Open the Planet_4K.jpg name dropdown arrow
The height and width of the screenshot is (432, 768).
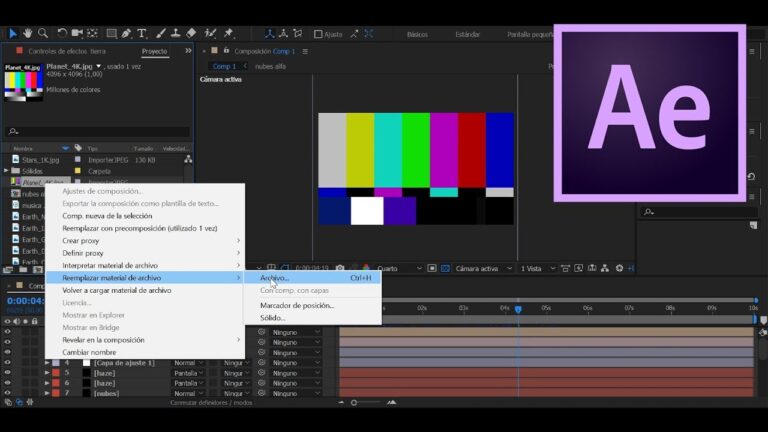tap(98, 66)
